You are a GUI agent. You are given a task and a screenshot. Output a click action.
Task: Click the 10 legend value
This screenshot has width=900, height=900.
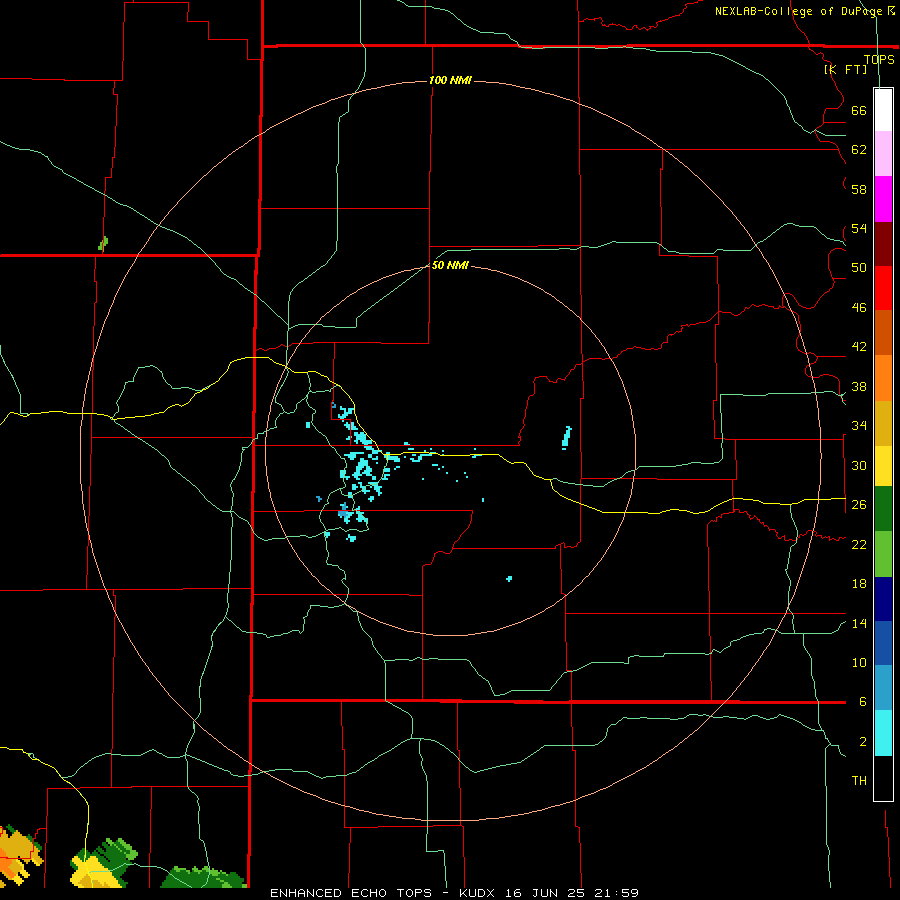[x=859, y=662]
